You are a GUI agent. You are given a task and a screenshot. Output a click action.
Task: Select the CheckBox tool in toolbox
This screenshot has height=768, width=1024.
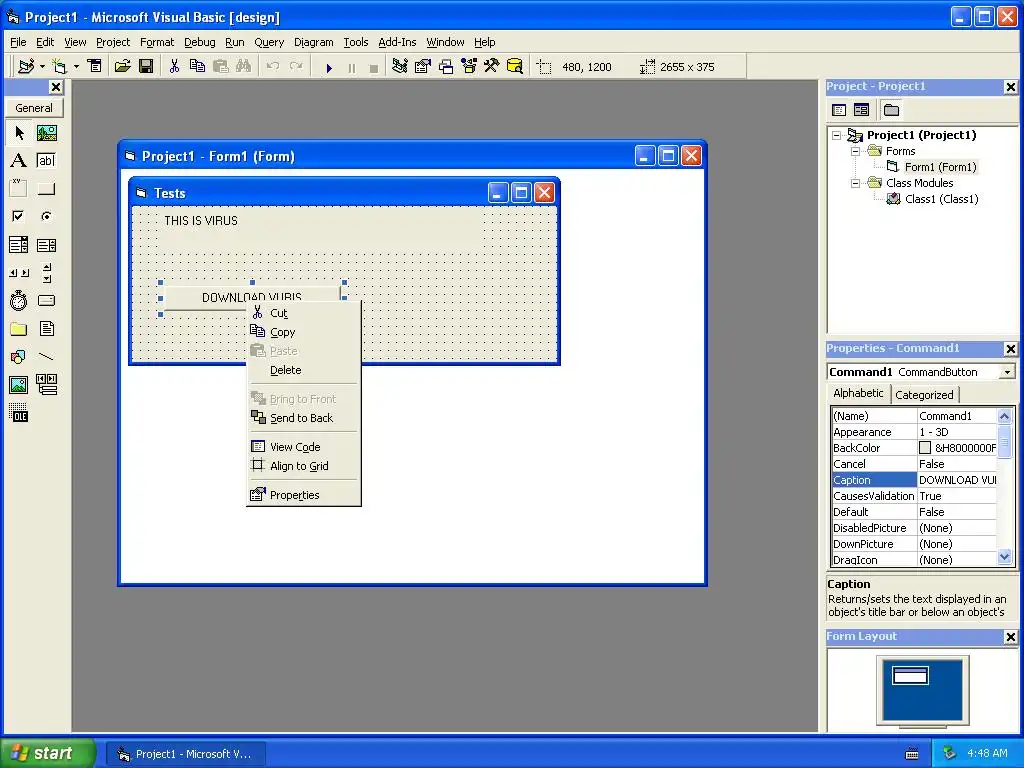point(19,216)
